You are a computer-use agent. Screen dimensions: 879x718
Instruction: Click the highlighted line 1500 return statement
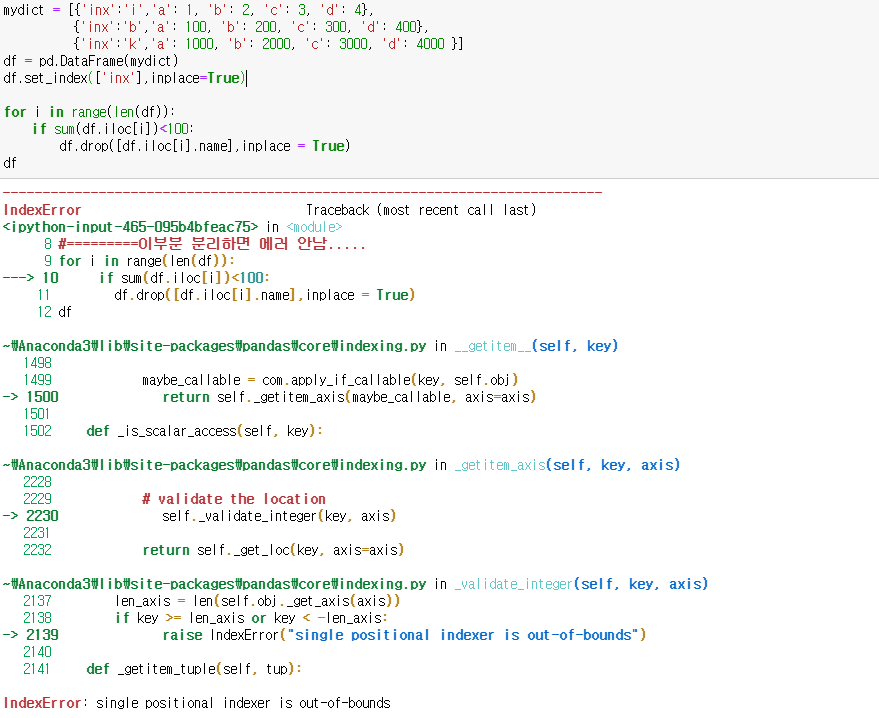click(349, 397)
